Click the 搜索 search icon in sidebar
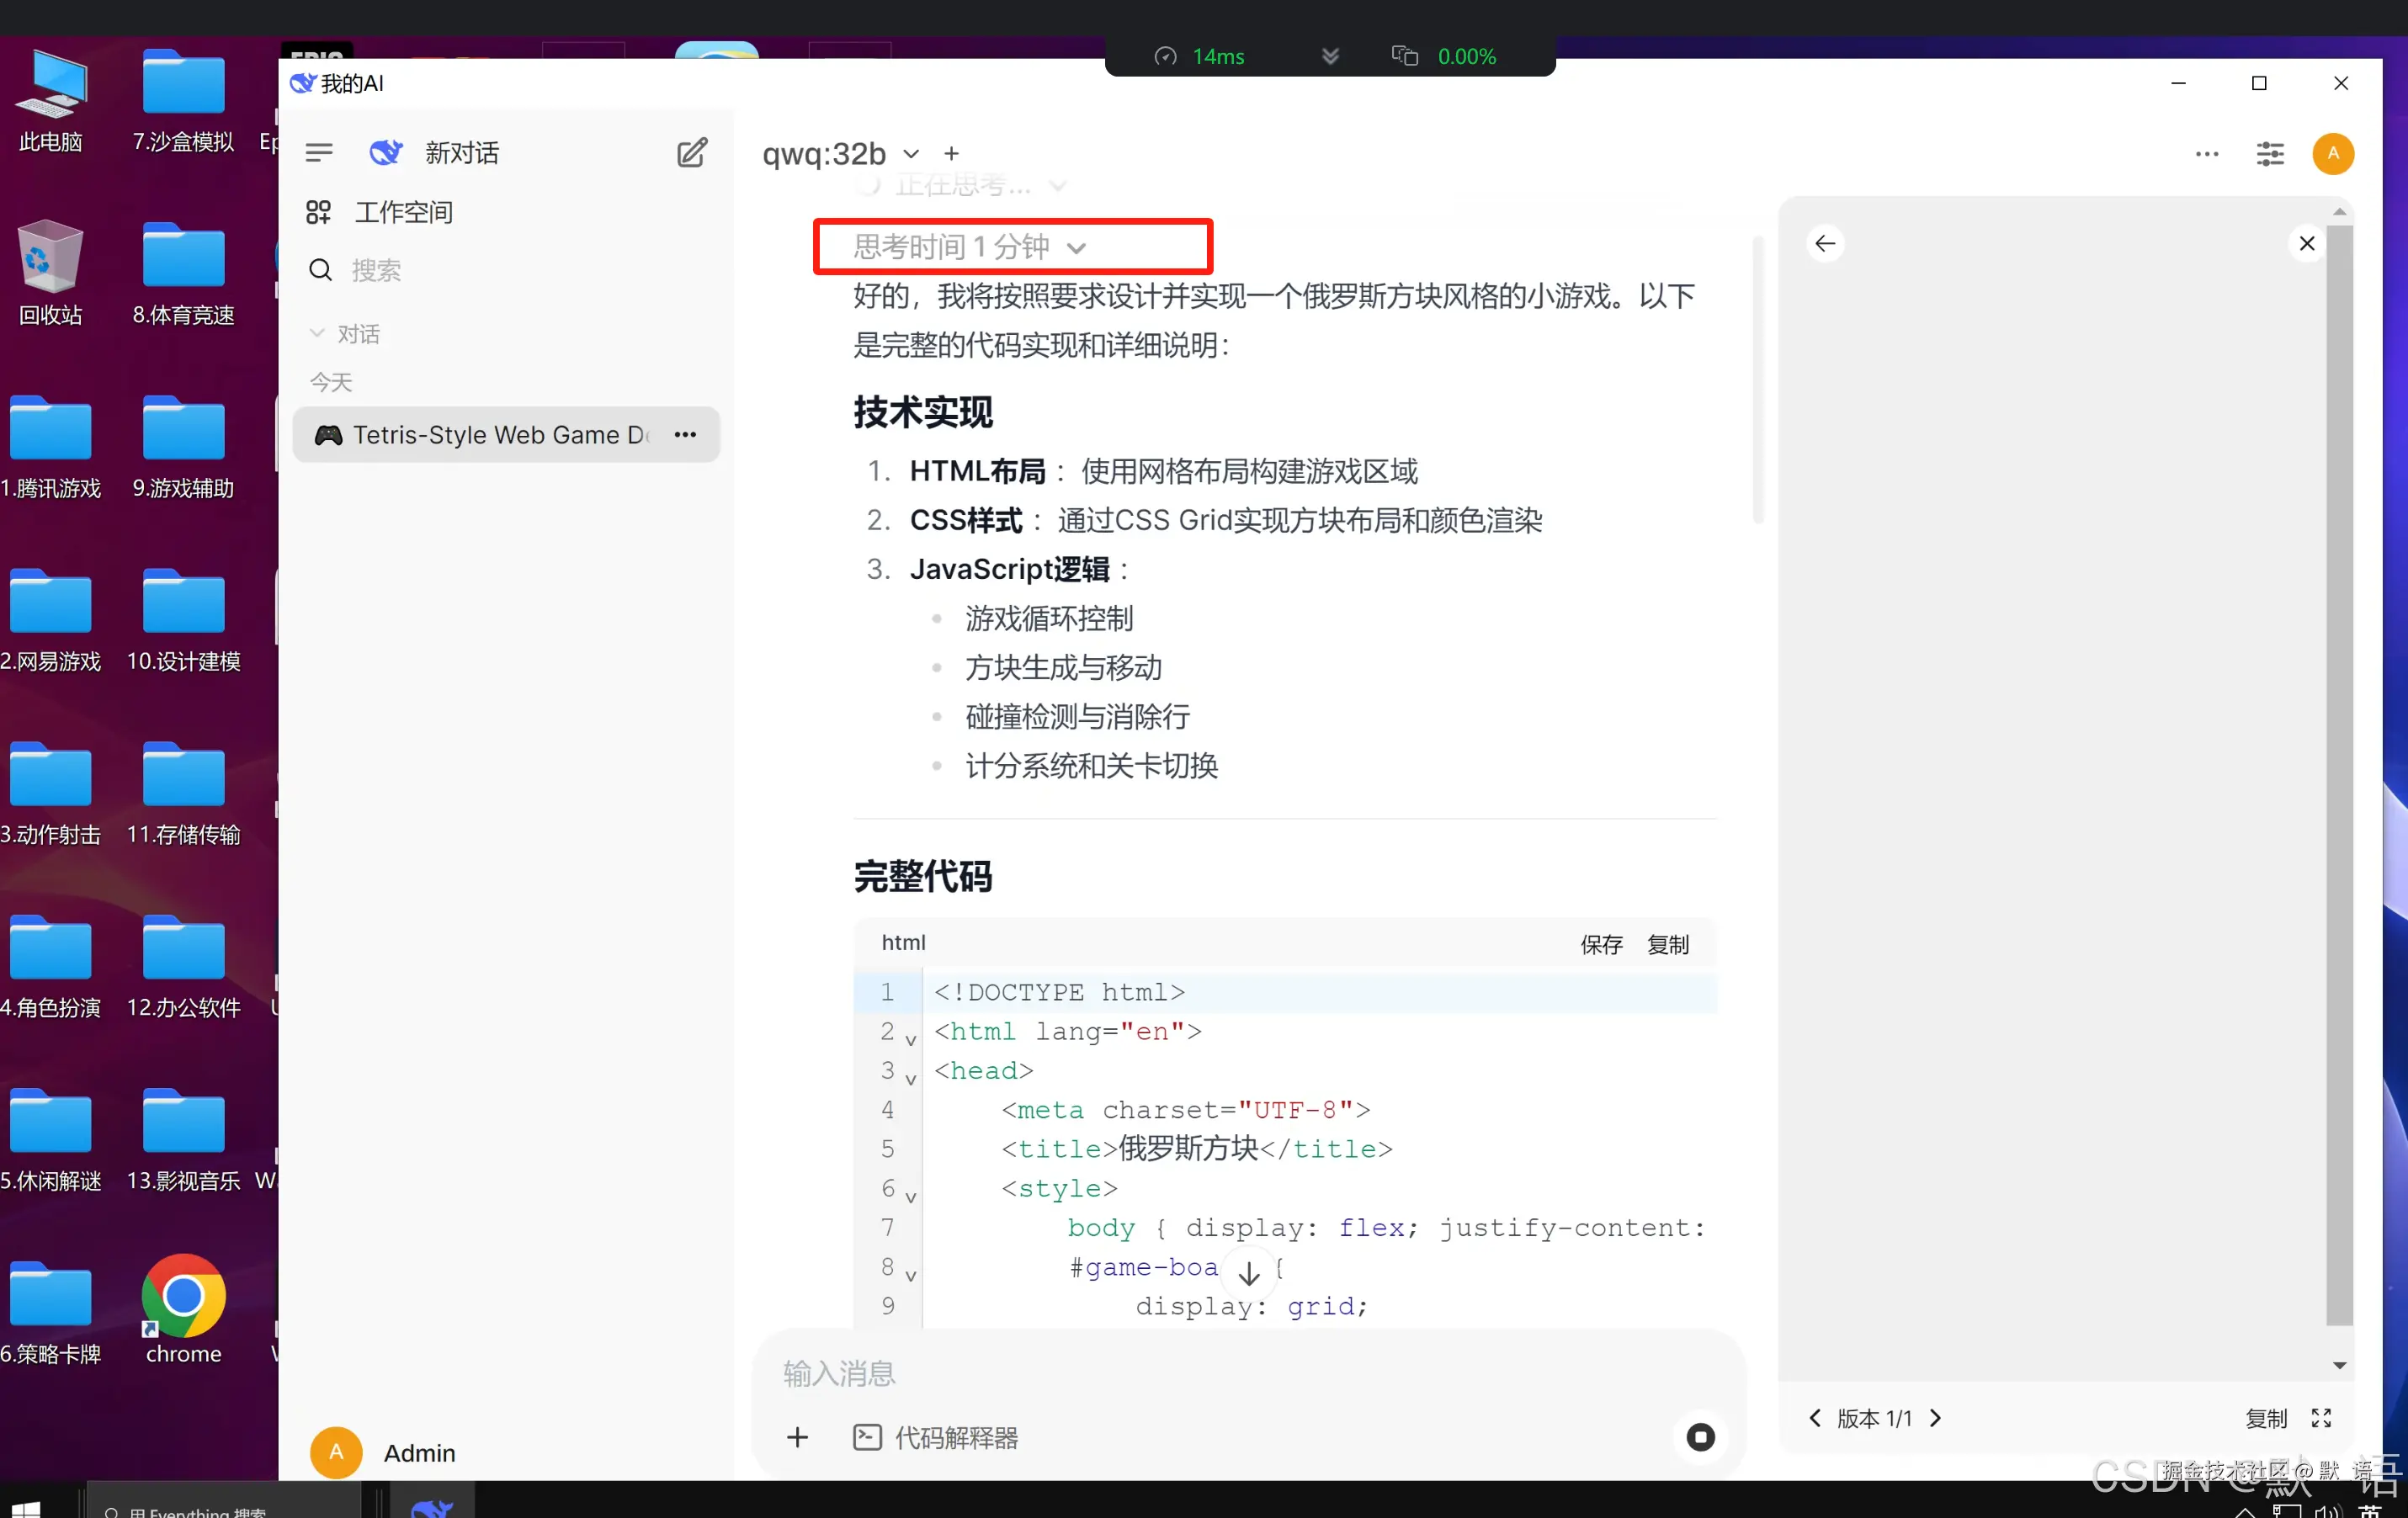This screenshot has height=1518, width=2408. [319, 269]
